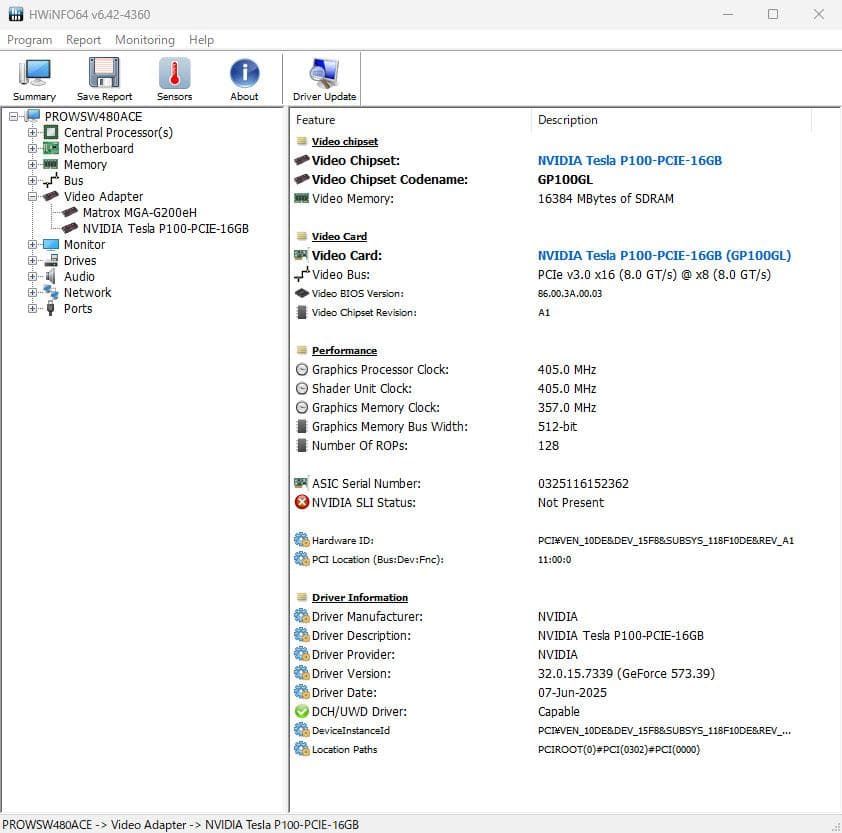842x833 pixels.
Task: Open the Program menu
Action: tap(29, 40)
